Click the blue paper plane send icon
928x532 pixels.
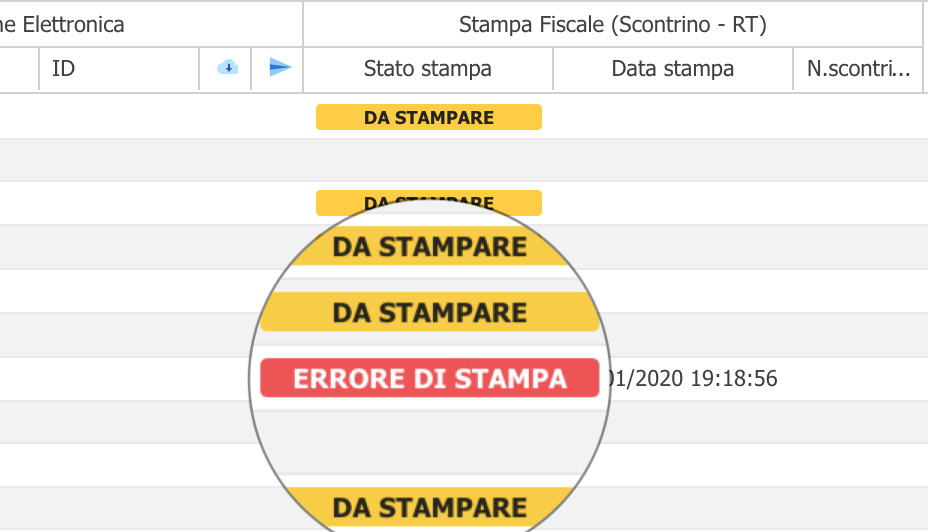pyautogui.click(x=279, y=67)
